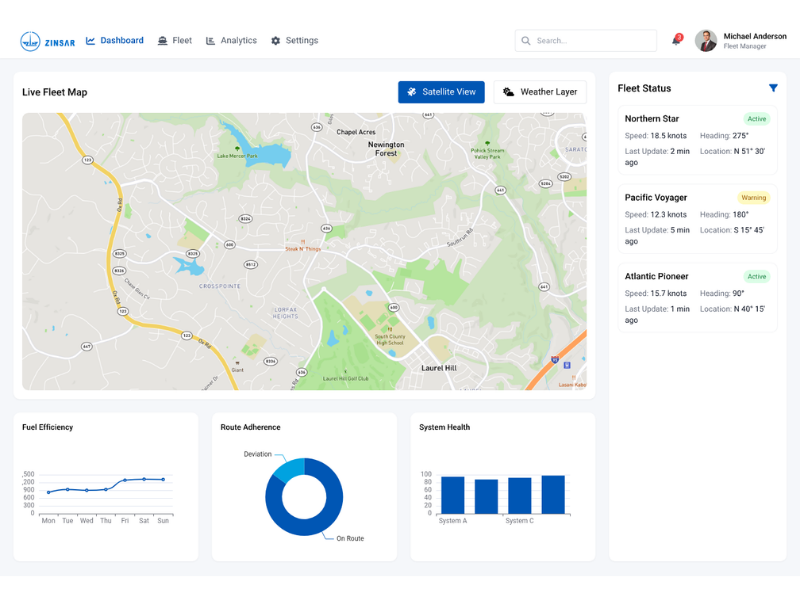Click the Newington Forest map label
800x600 pixels.
click(x=386, y=148)
